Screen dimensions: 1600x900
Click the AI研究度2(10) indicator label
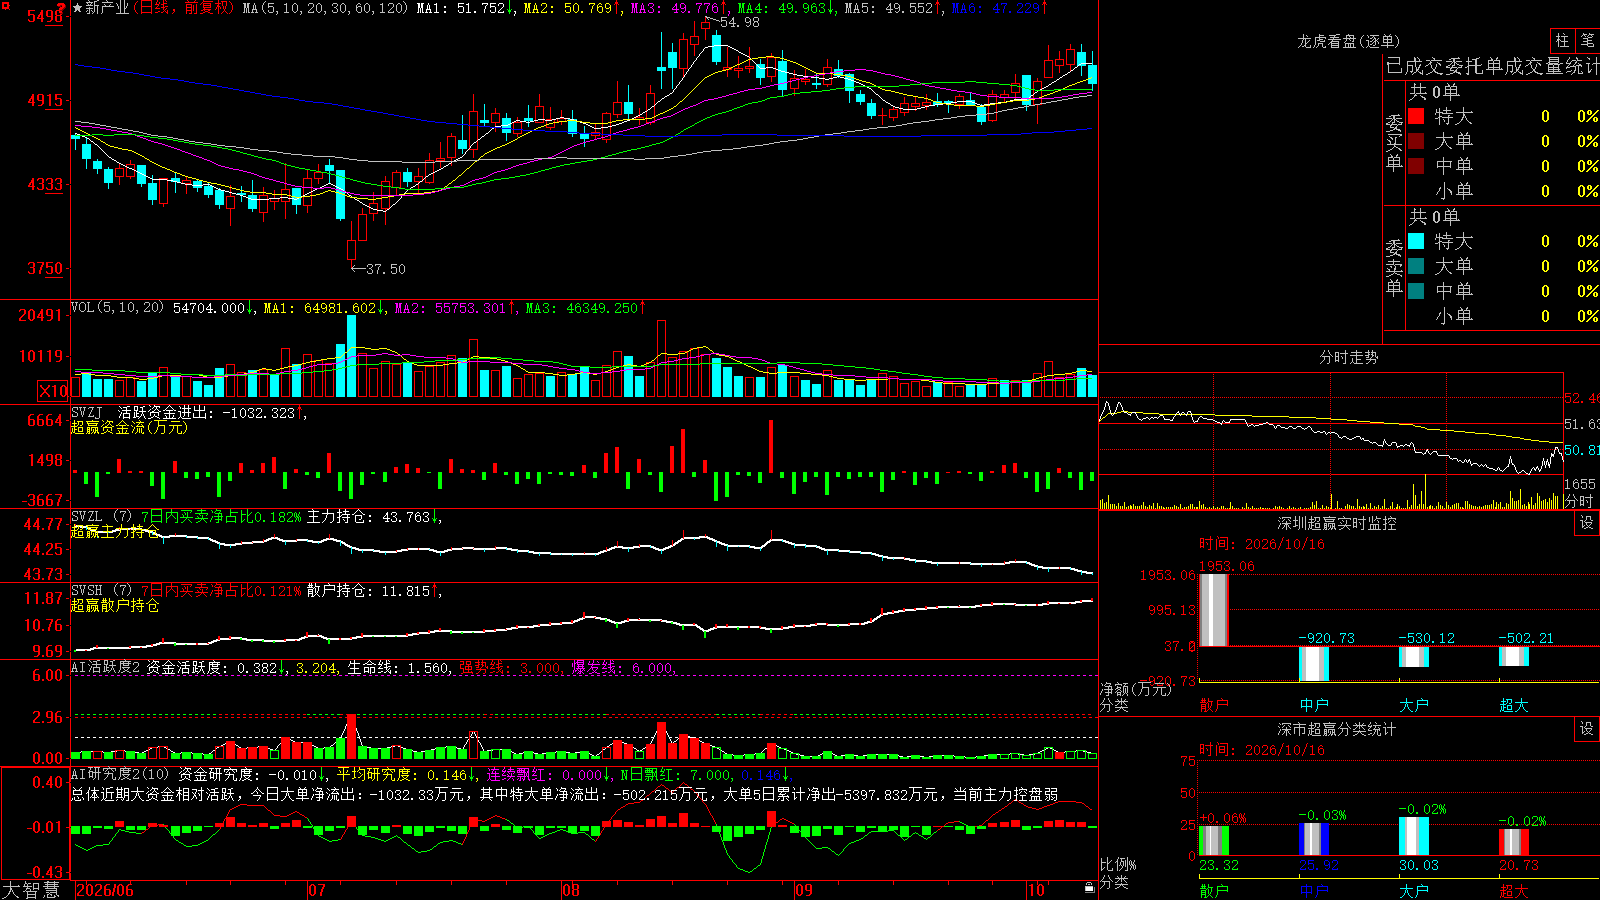[120, 774]
